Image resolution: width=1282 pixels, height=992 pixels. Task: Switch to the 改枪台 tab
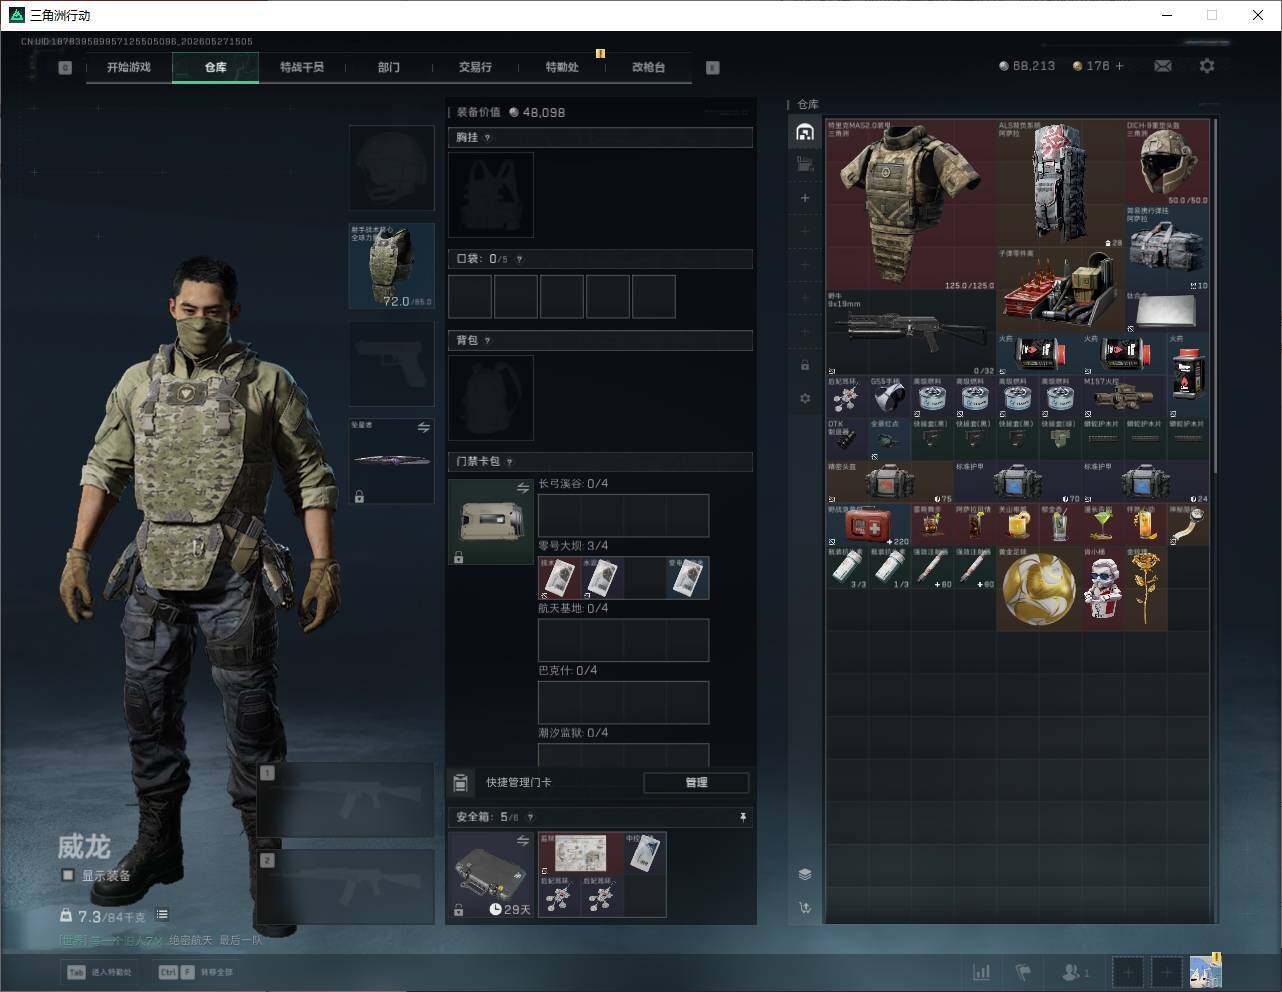[648, 67]
